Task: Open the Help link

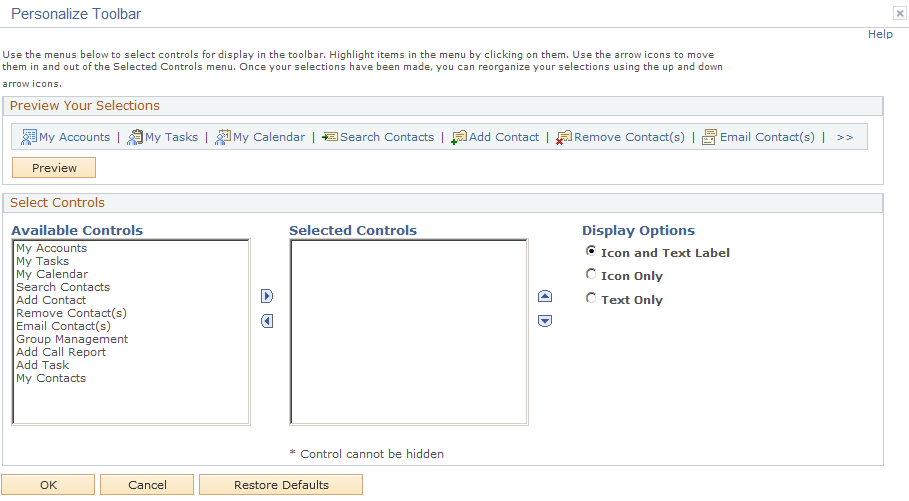Action: pyautogui.click(x=880, y=34)
